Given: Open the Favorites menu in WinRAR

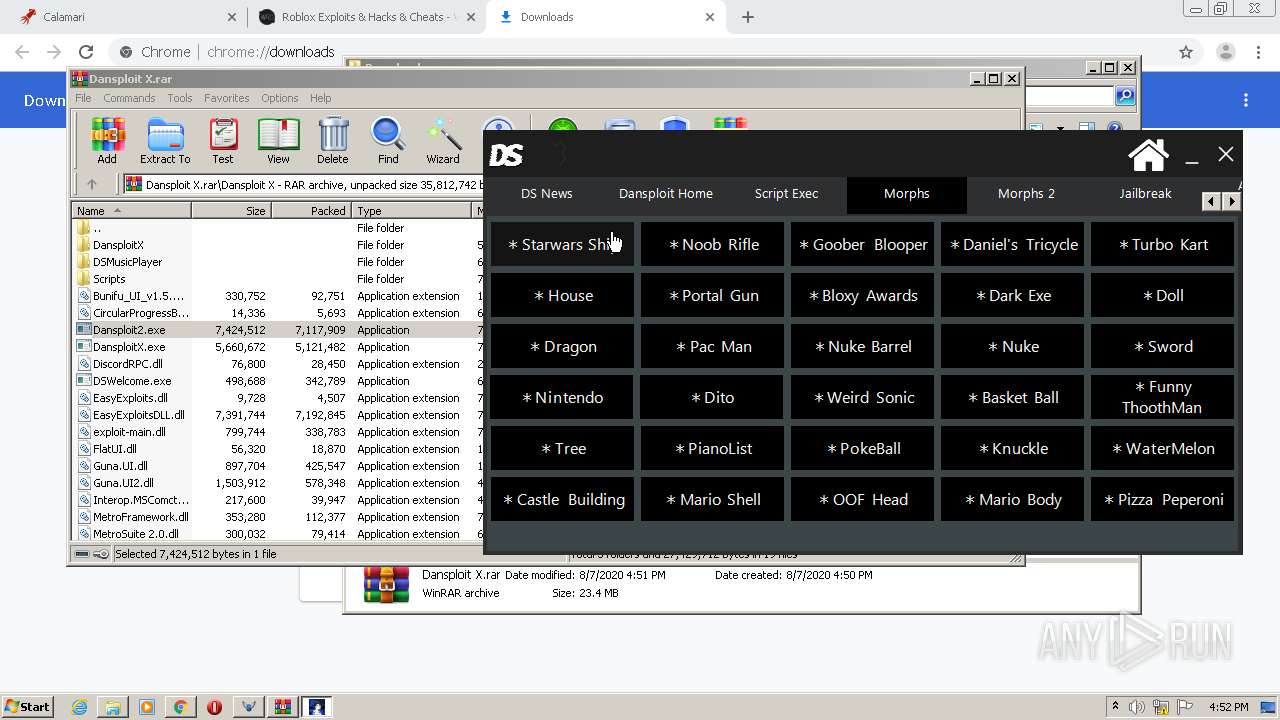Looking at the screenshot, I should pos(227,98).
